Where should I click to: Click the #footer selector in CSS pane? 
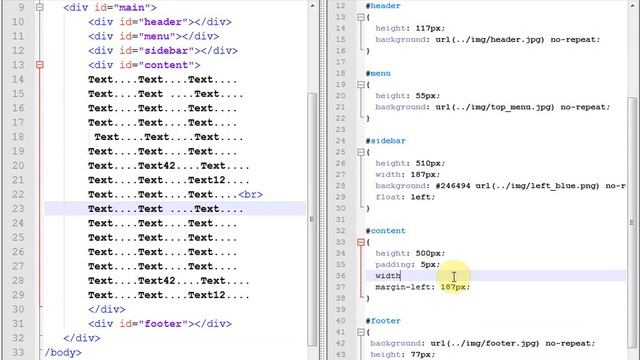tap(383, 321)
